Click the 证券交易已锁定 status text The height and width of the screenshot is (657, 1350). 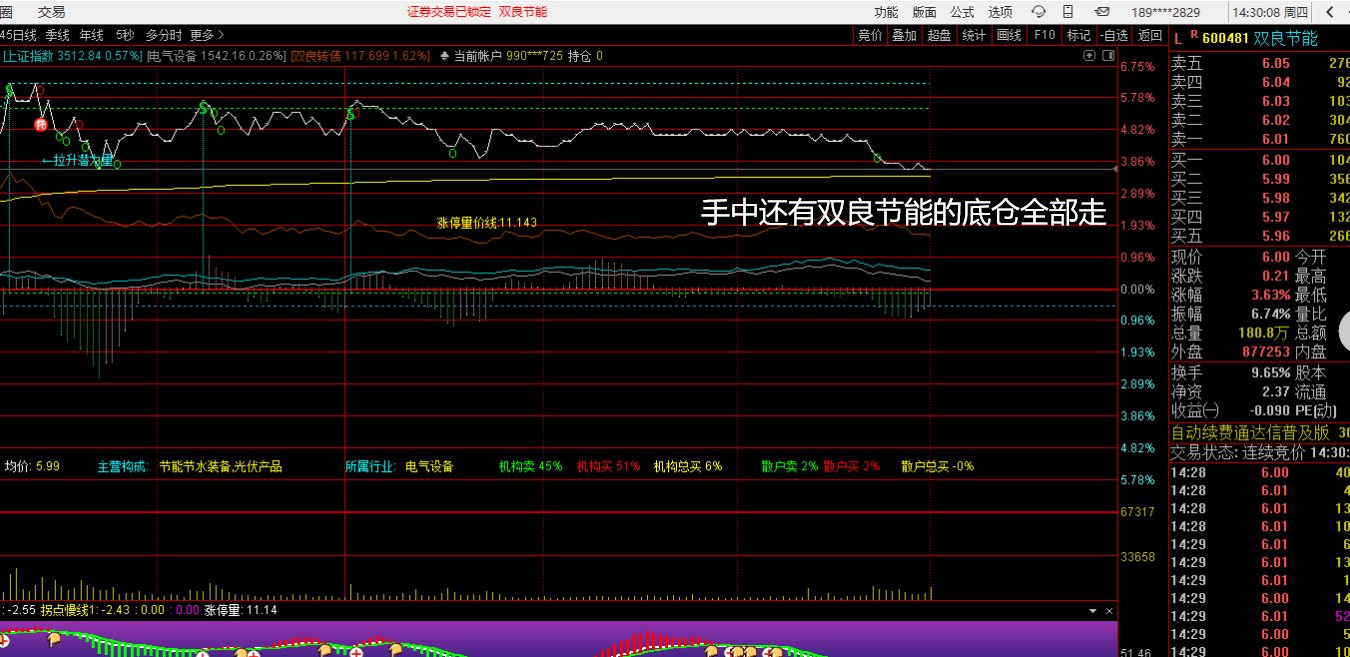[448, 12]
